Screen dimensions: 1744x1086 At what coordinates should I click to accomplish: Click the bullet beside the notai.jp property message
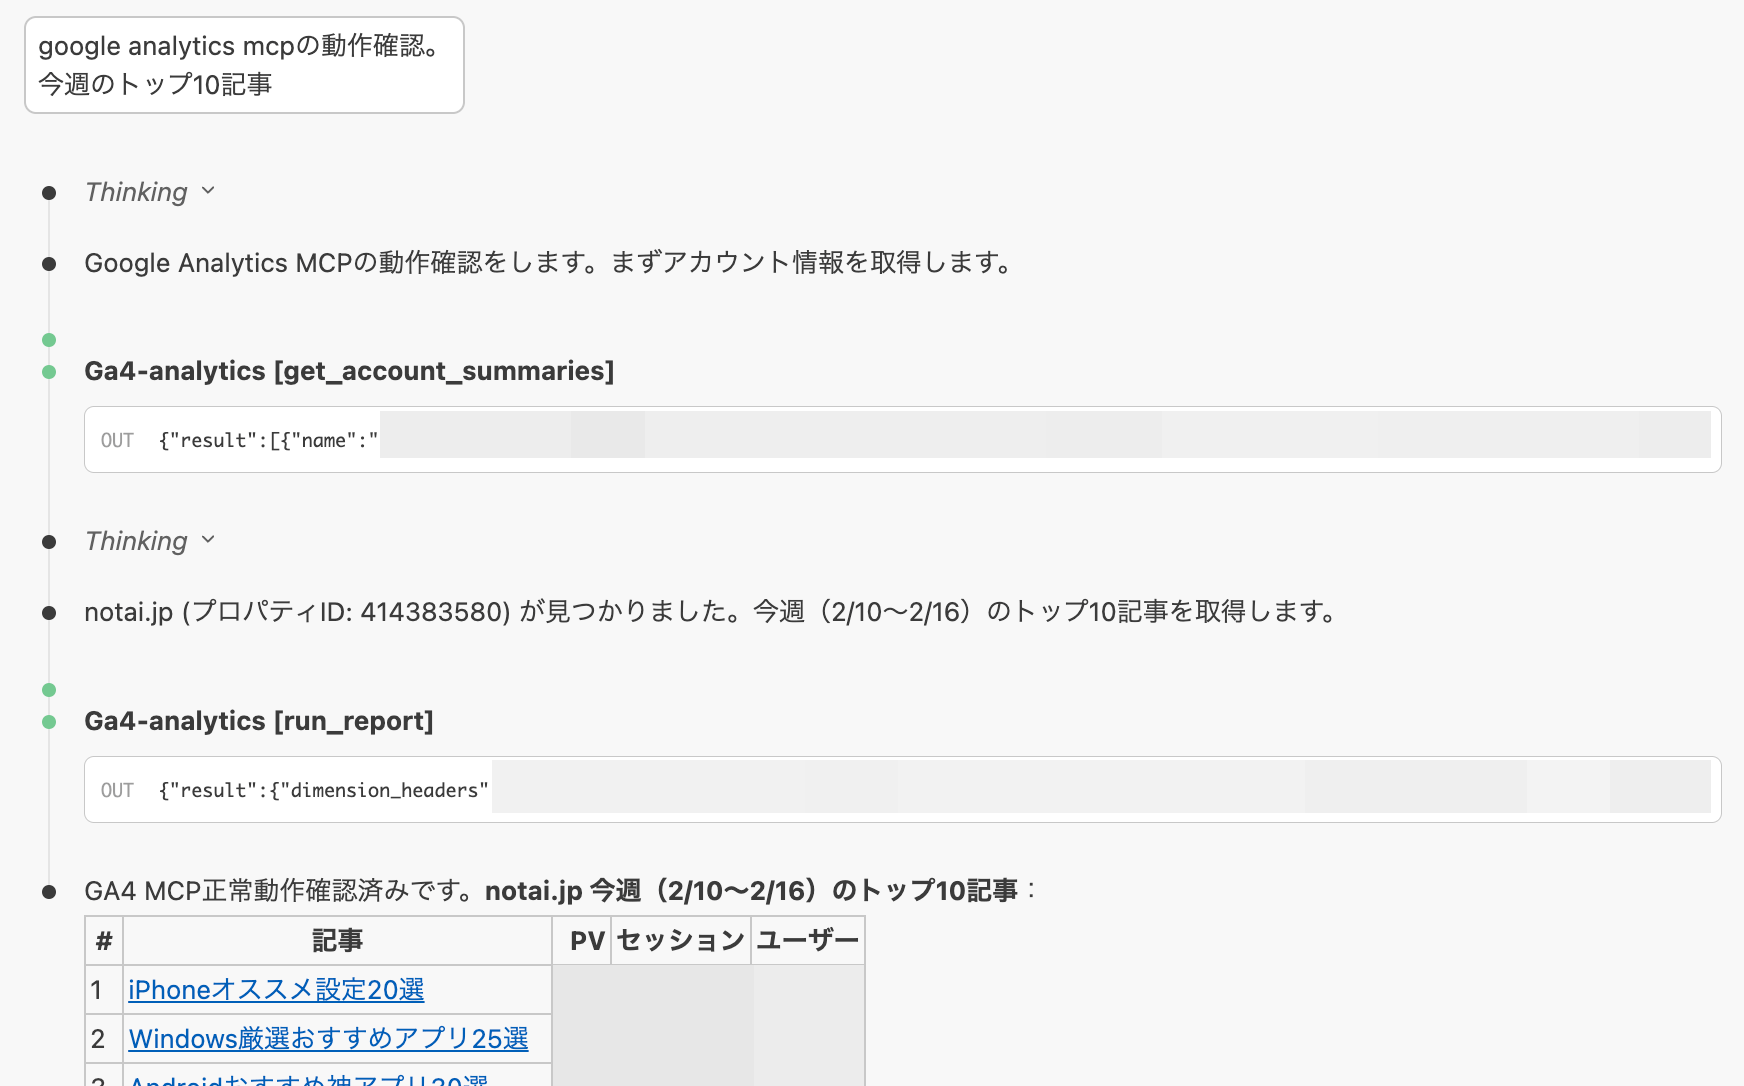tap(49, 612)
